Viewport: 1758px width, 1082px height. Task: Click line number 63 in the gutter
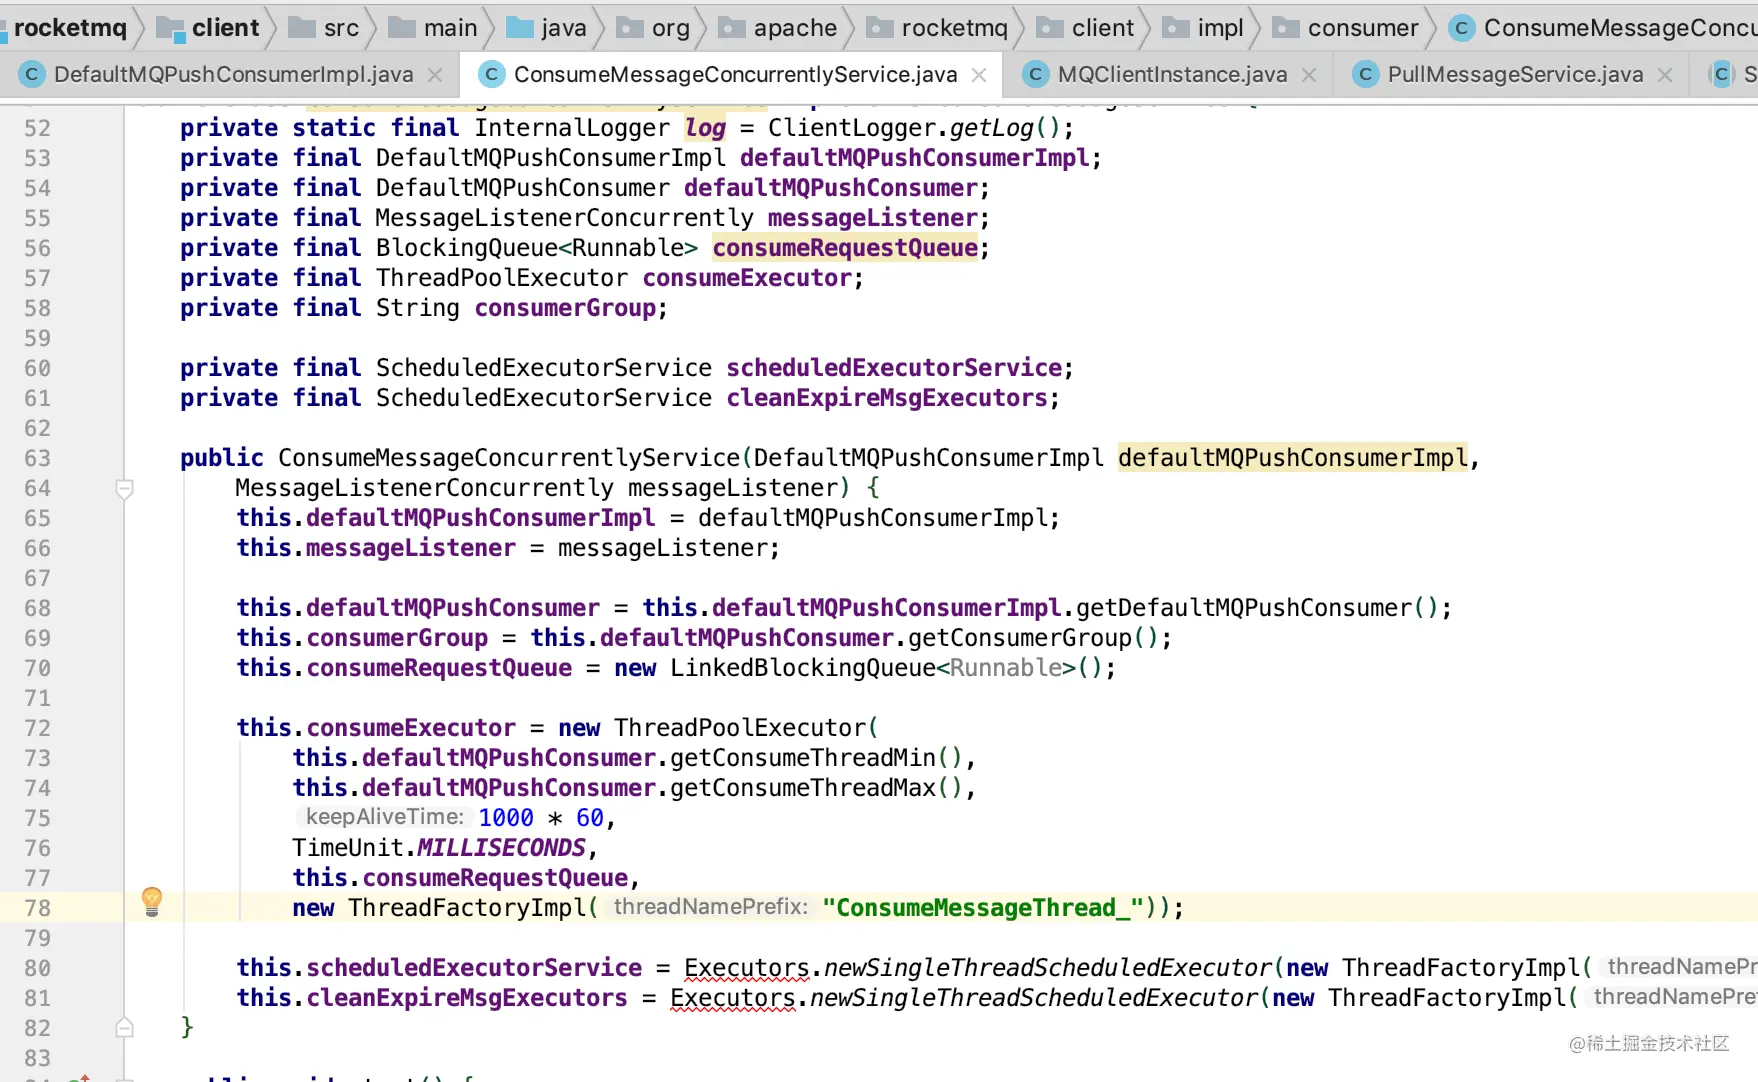(x=37, y=458)
